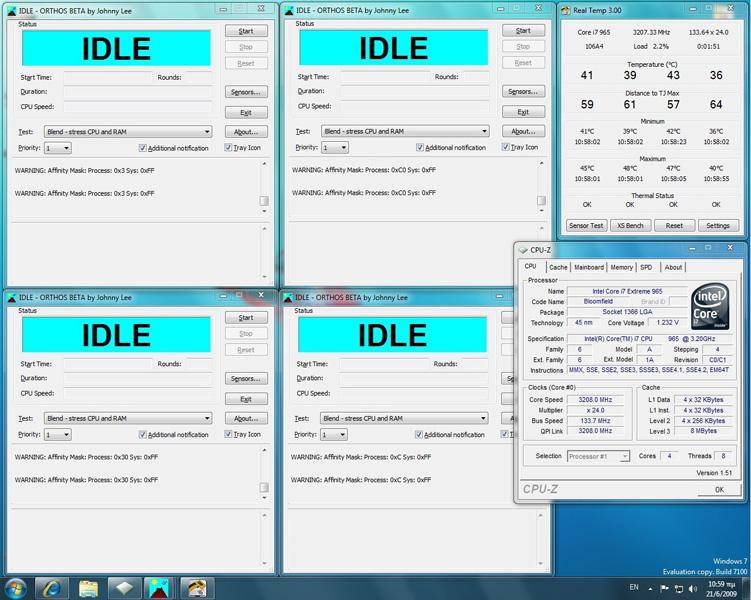Click About... in the top-right ORTHOS window
This screenshot has height=600, width=751.
(523, 131)
